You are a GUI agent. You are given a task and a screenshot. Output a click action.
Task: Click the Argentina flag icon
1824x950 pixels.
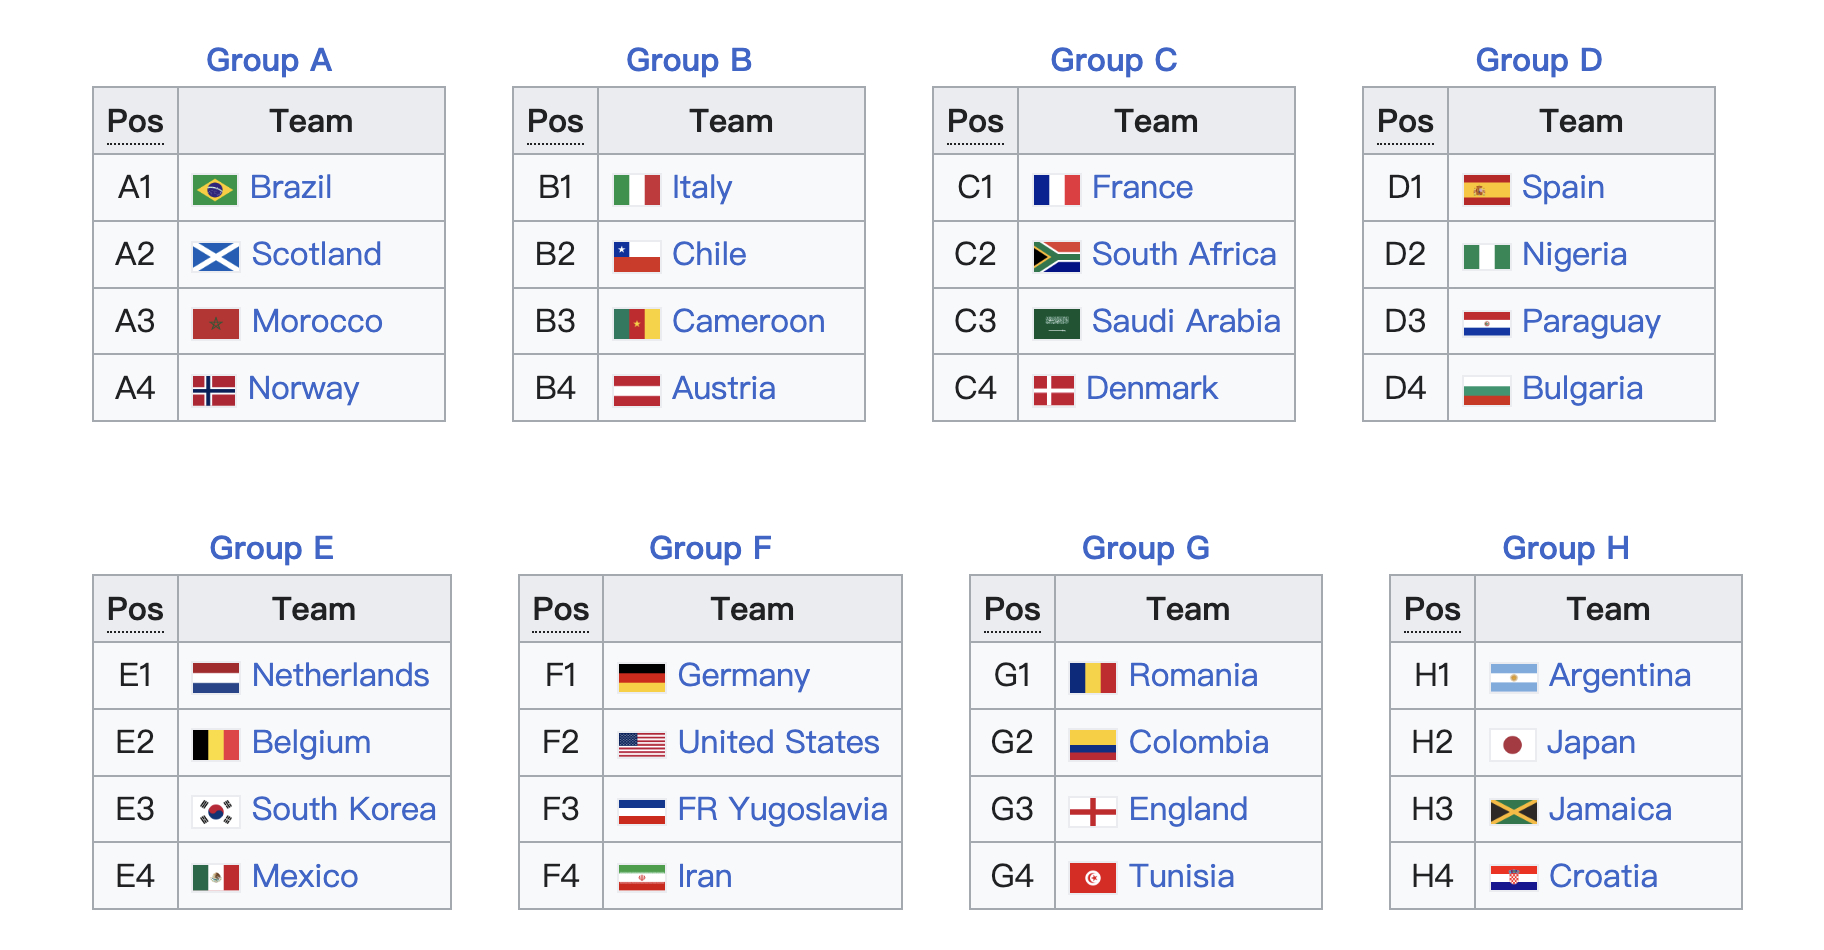pos(1513,677)
